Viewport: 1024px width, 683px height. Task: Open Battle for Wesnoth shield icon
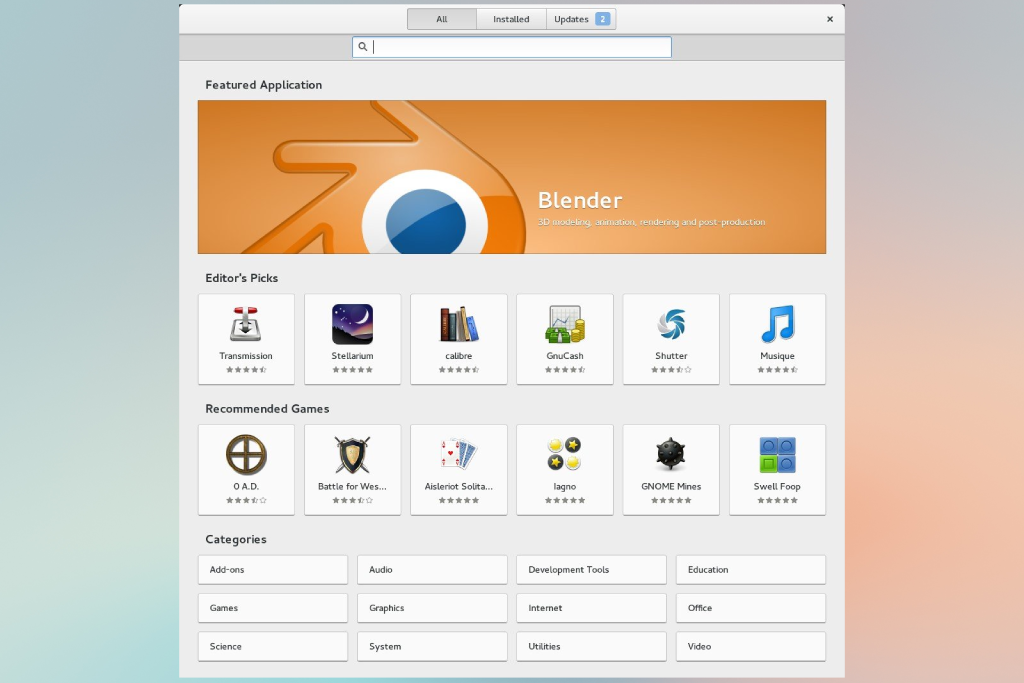pyautogui.click(x=352, y=455)
